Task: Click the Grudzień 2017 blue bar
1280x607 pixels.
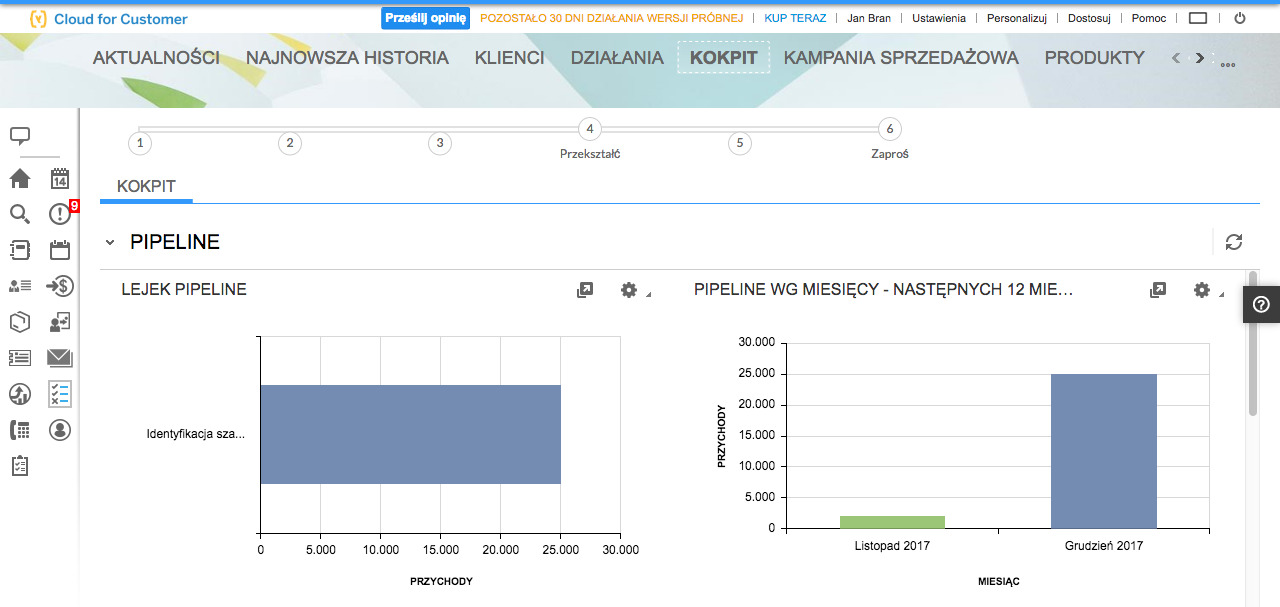Action: [x=1103, y=450]
